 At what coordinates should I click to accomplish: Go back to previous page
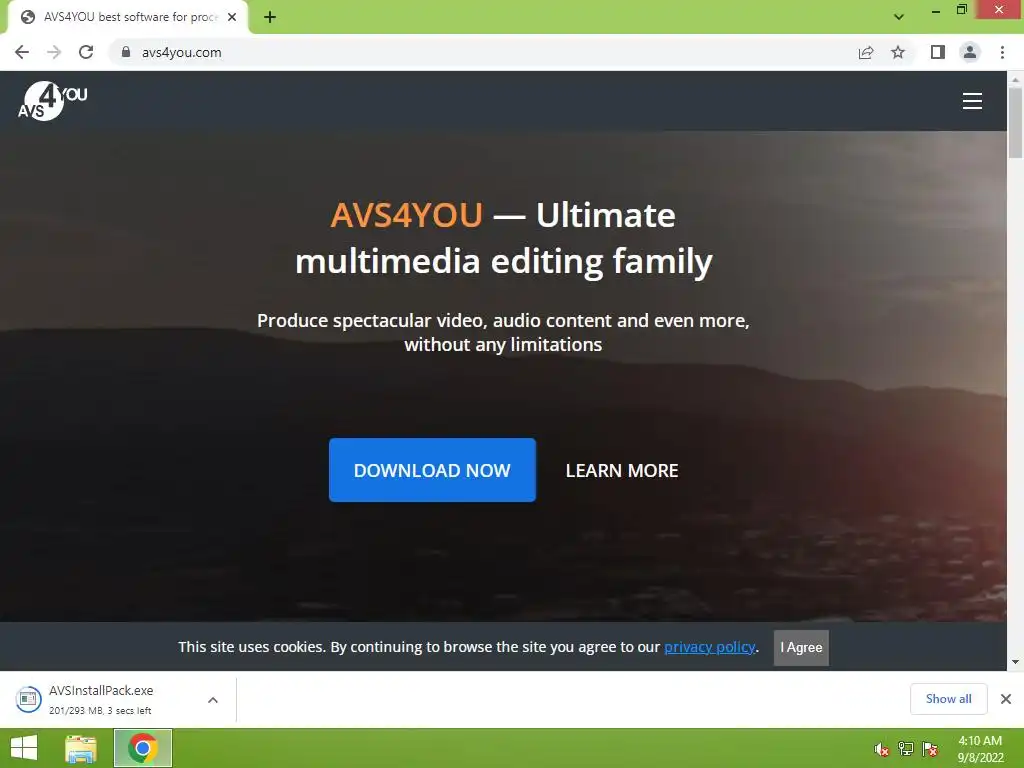[x=22, y=52]
